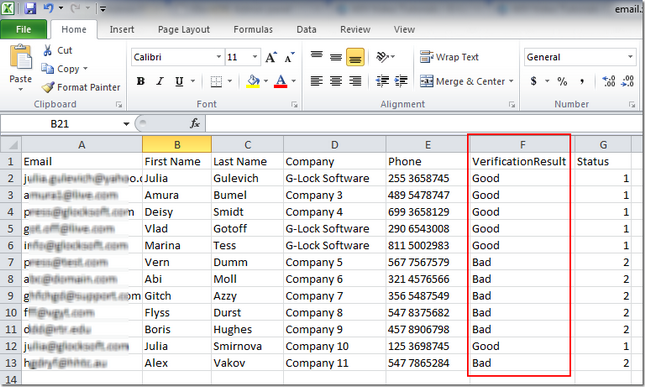
Task: Switch to the Page Layout tab
Action: coord(184,30)
